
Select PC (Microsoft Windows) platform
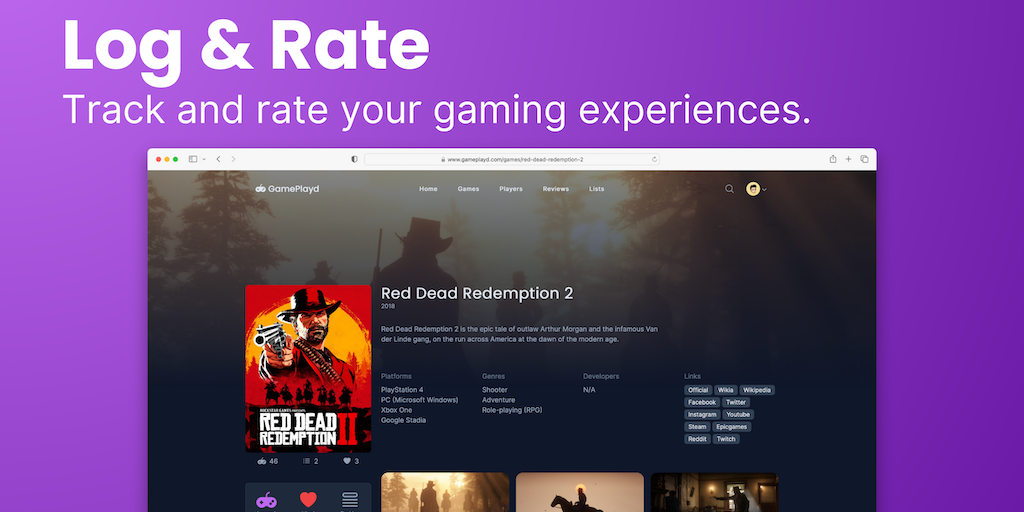pos(420,400)
